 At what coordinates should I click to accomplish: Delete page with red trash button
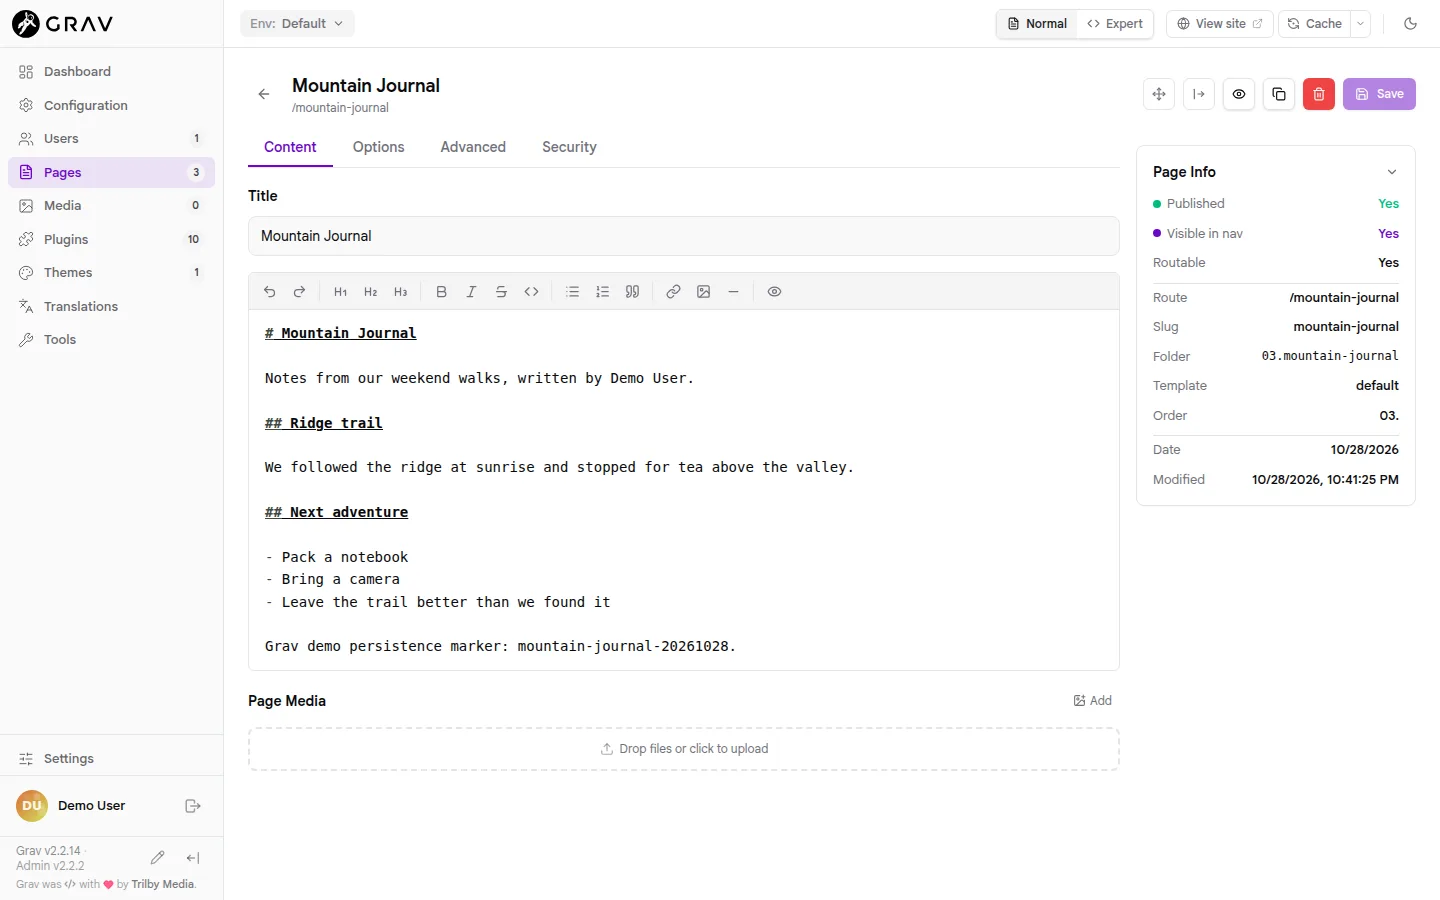click(1319, 94)
